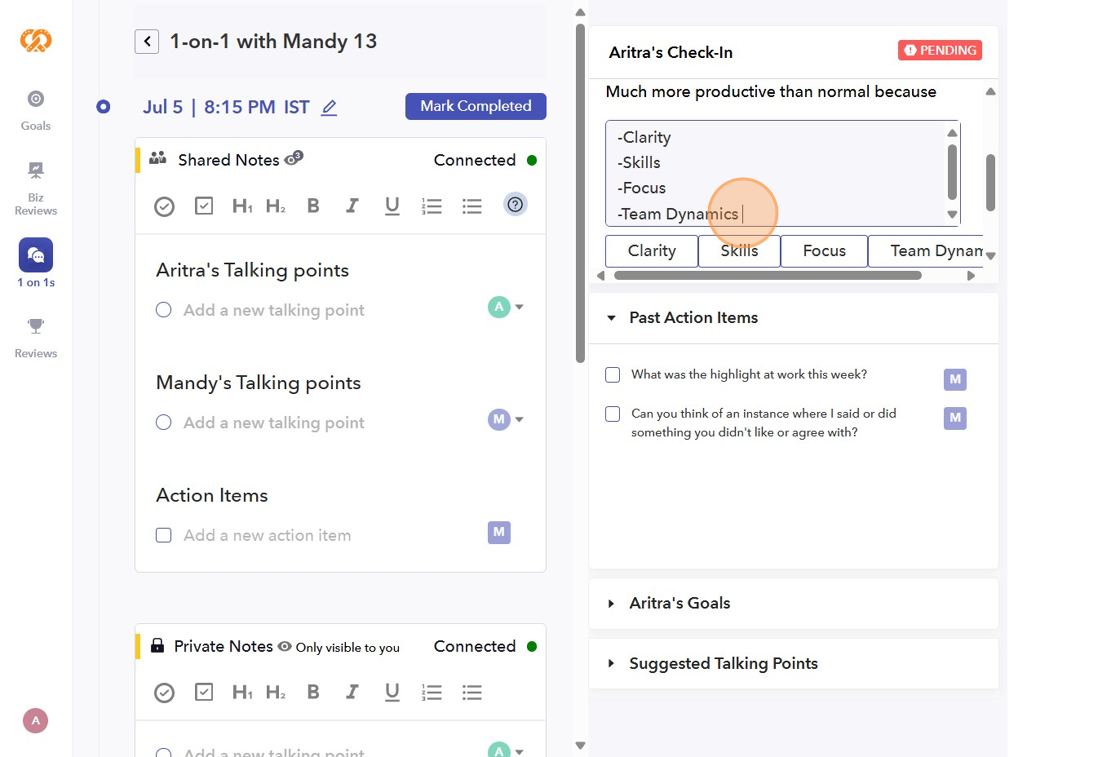Viewport: 1120px width, 757px height.
Task: Edit the meeting date with pencil icon
Action: pos(329,108)
